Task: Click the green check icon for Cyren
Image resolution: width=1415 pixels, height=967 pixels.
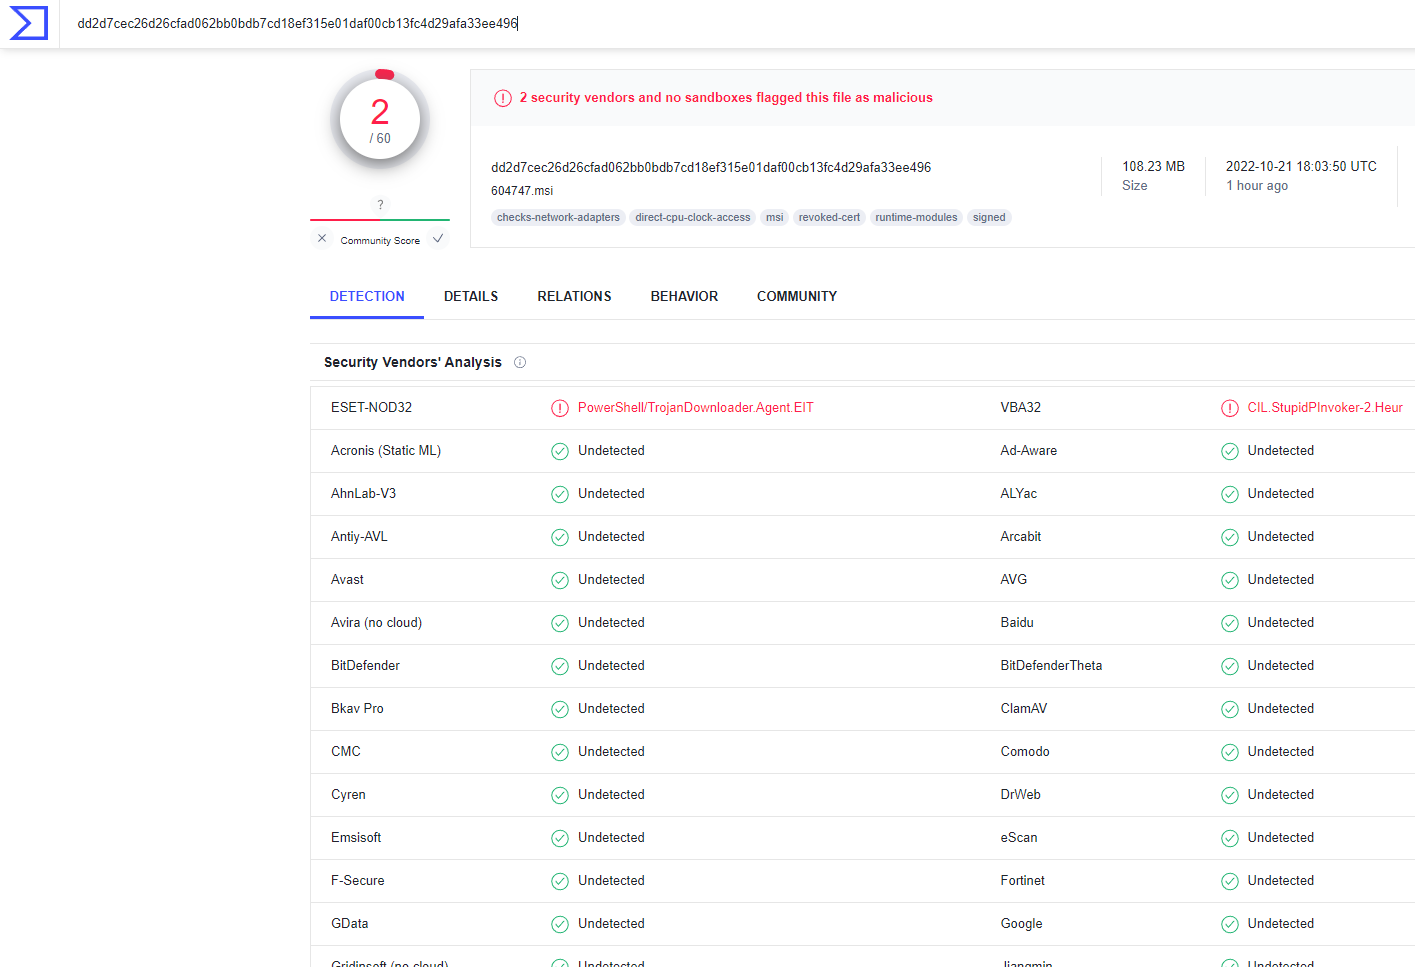Action: pyautogui.click(x=560, y=795)
